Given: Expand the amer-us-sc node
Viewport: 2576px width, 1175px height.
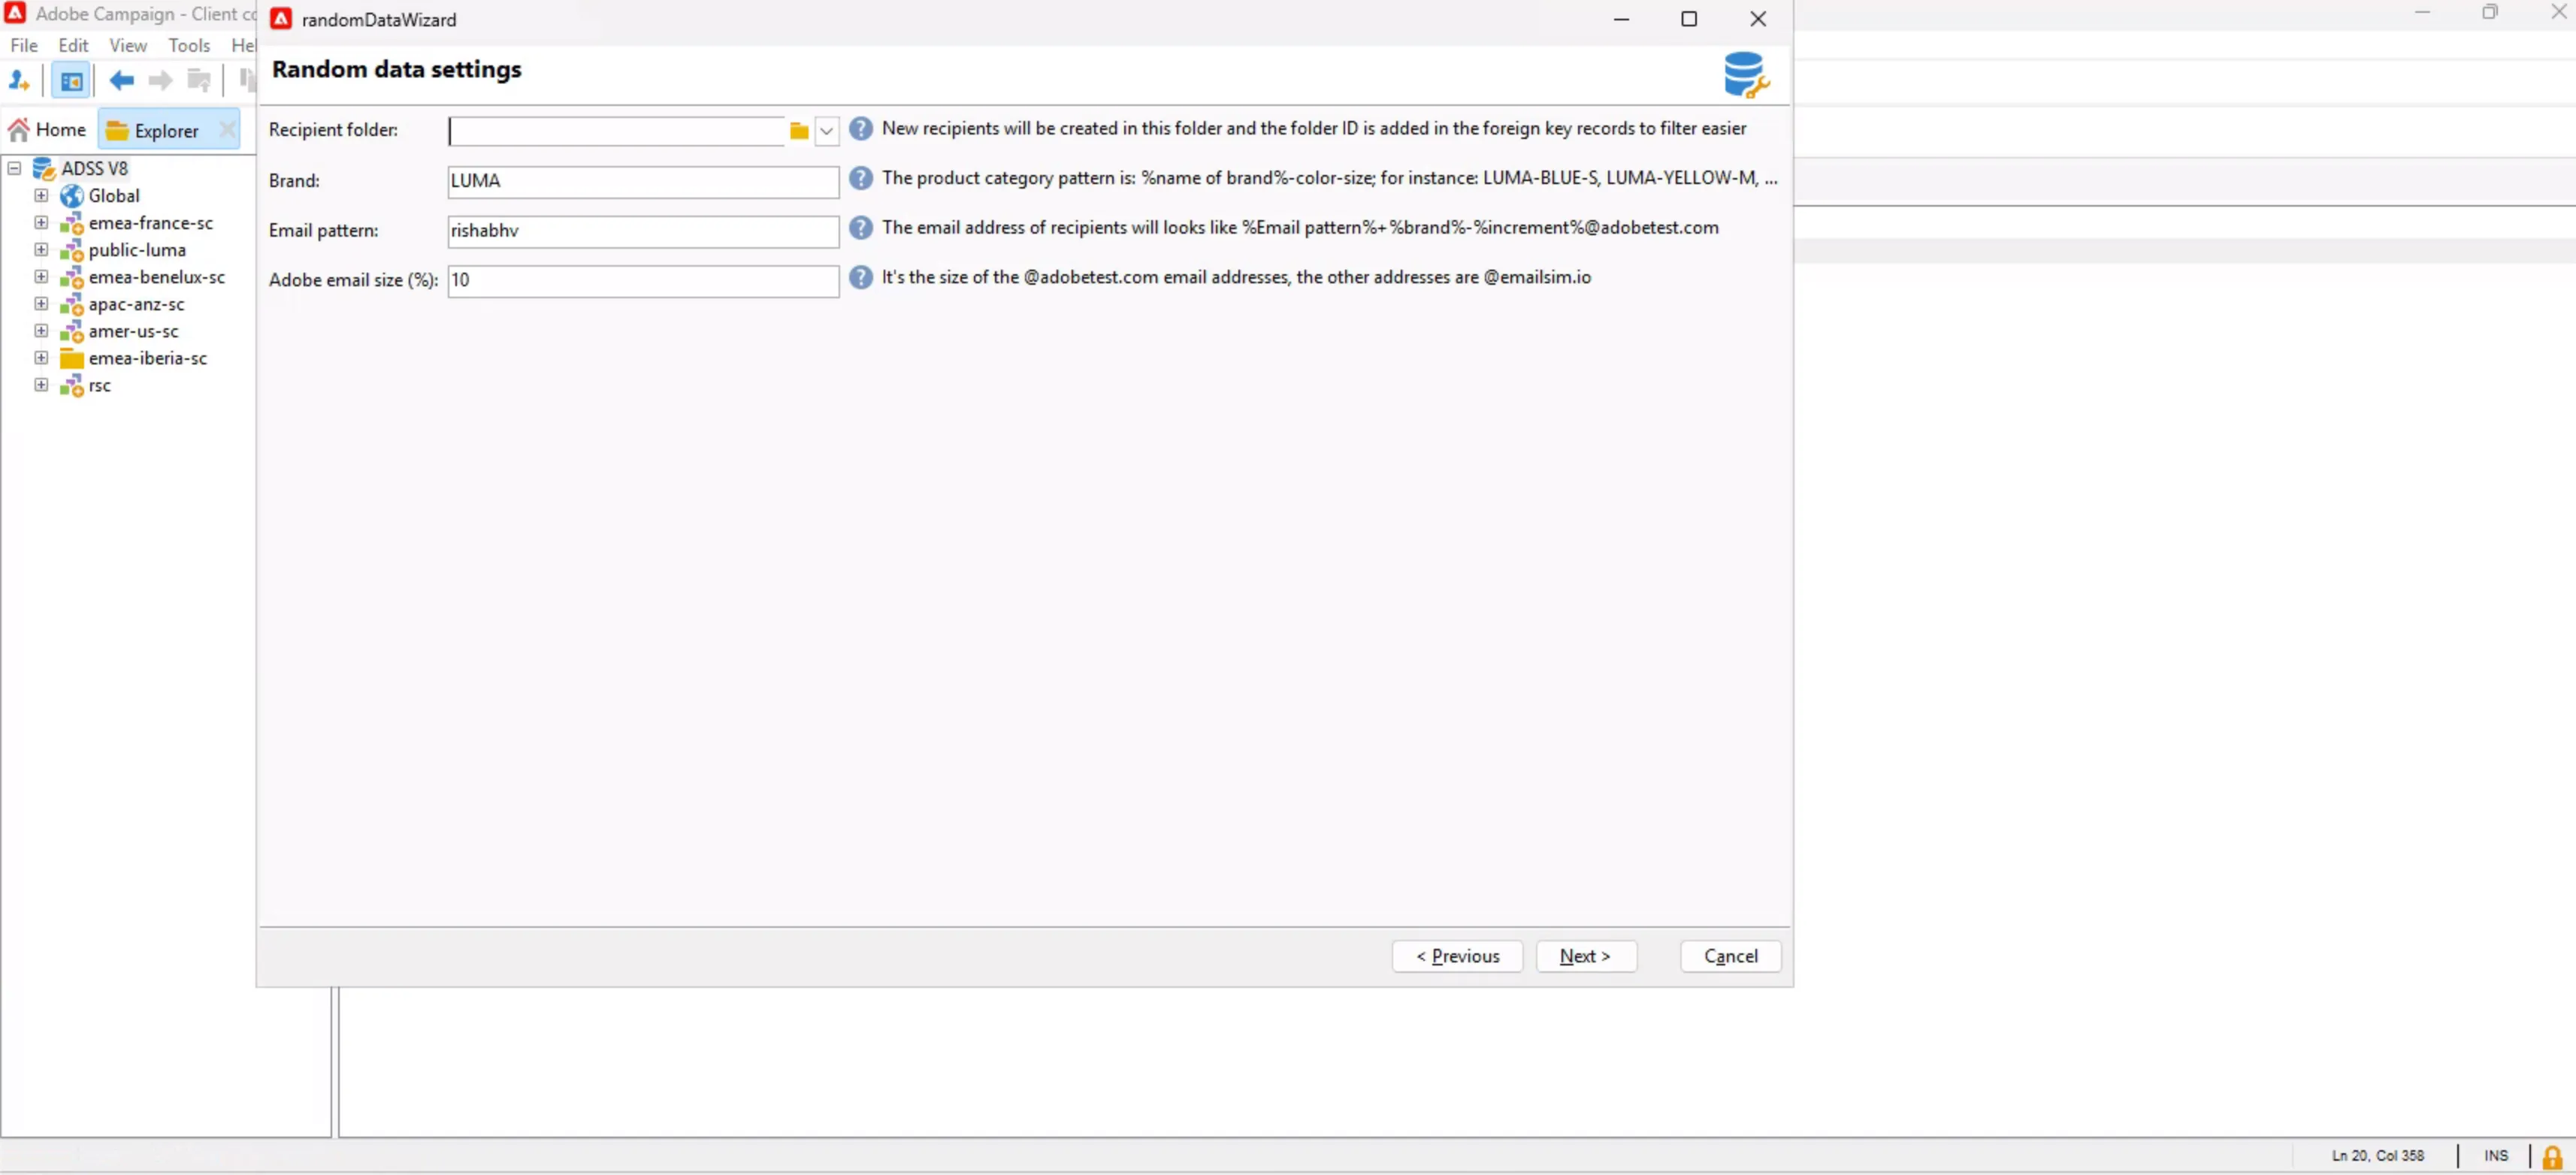Looking at the screenshot, I should 41,330.
